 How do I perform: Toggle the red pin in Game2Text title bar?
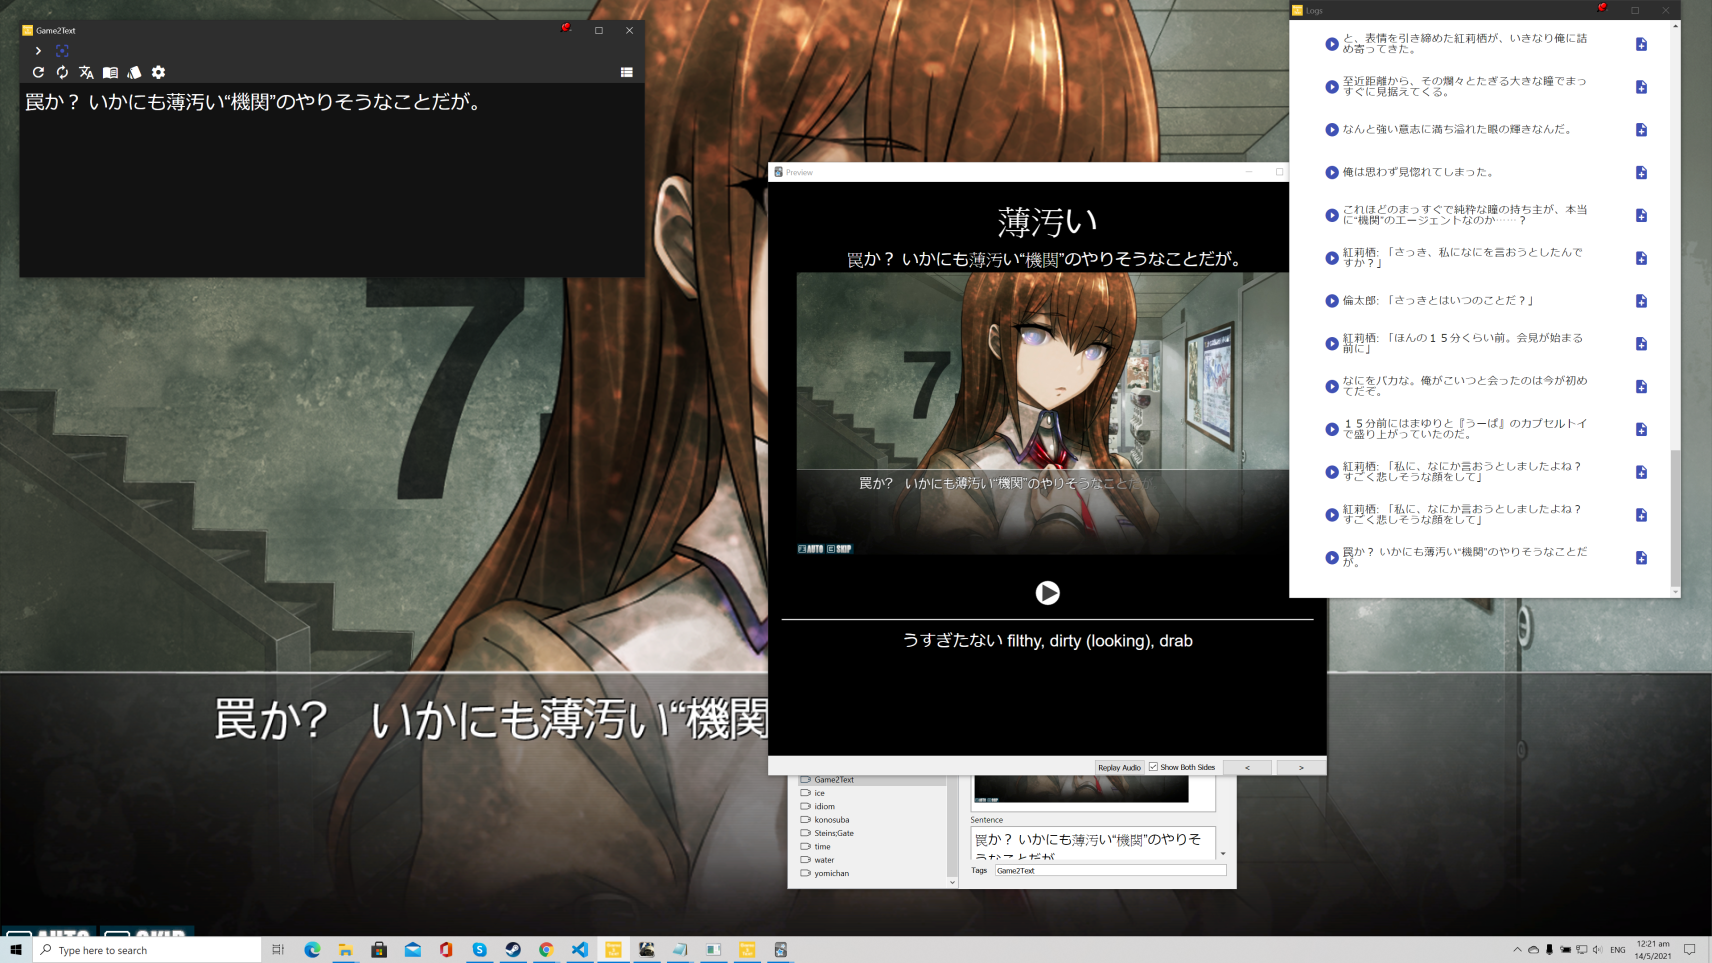click(566, 28)
